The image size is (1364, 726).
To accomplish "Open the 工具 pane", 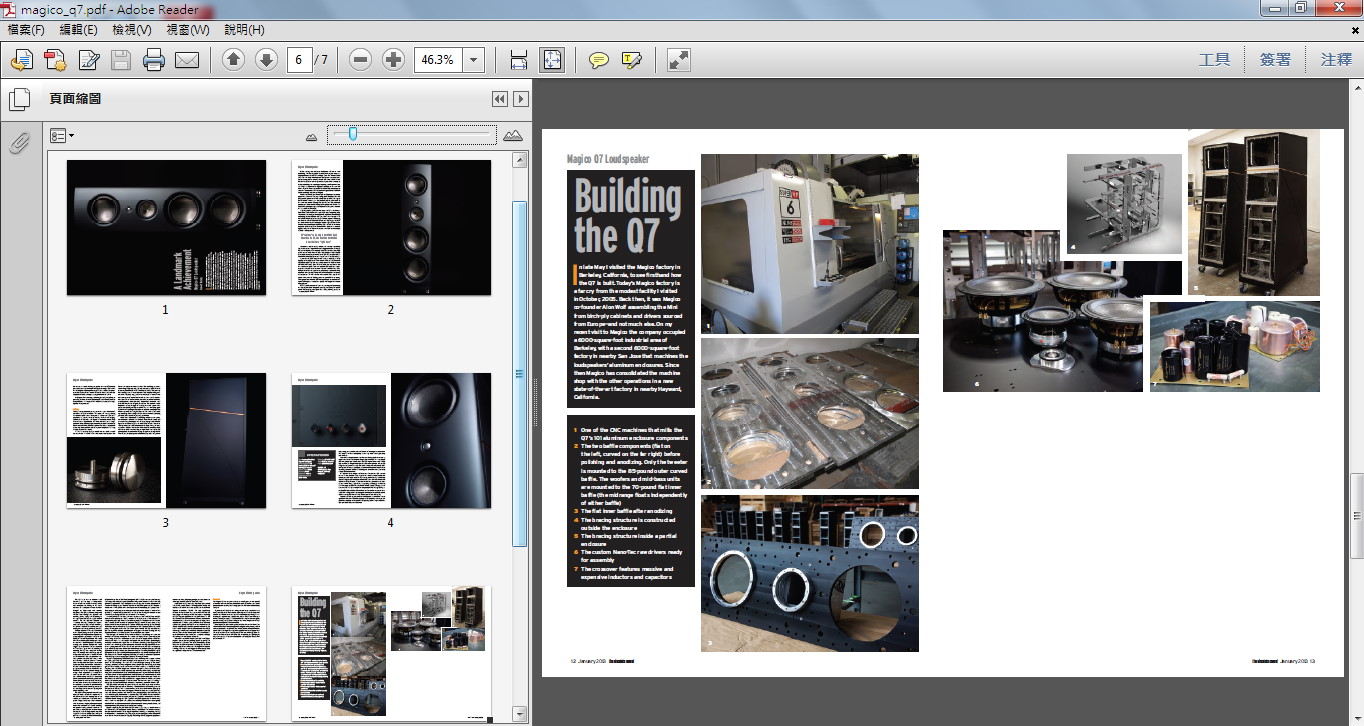I will point(1214,60).
